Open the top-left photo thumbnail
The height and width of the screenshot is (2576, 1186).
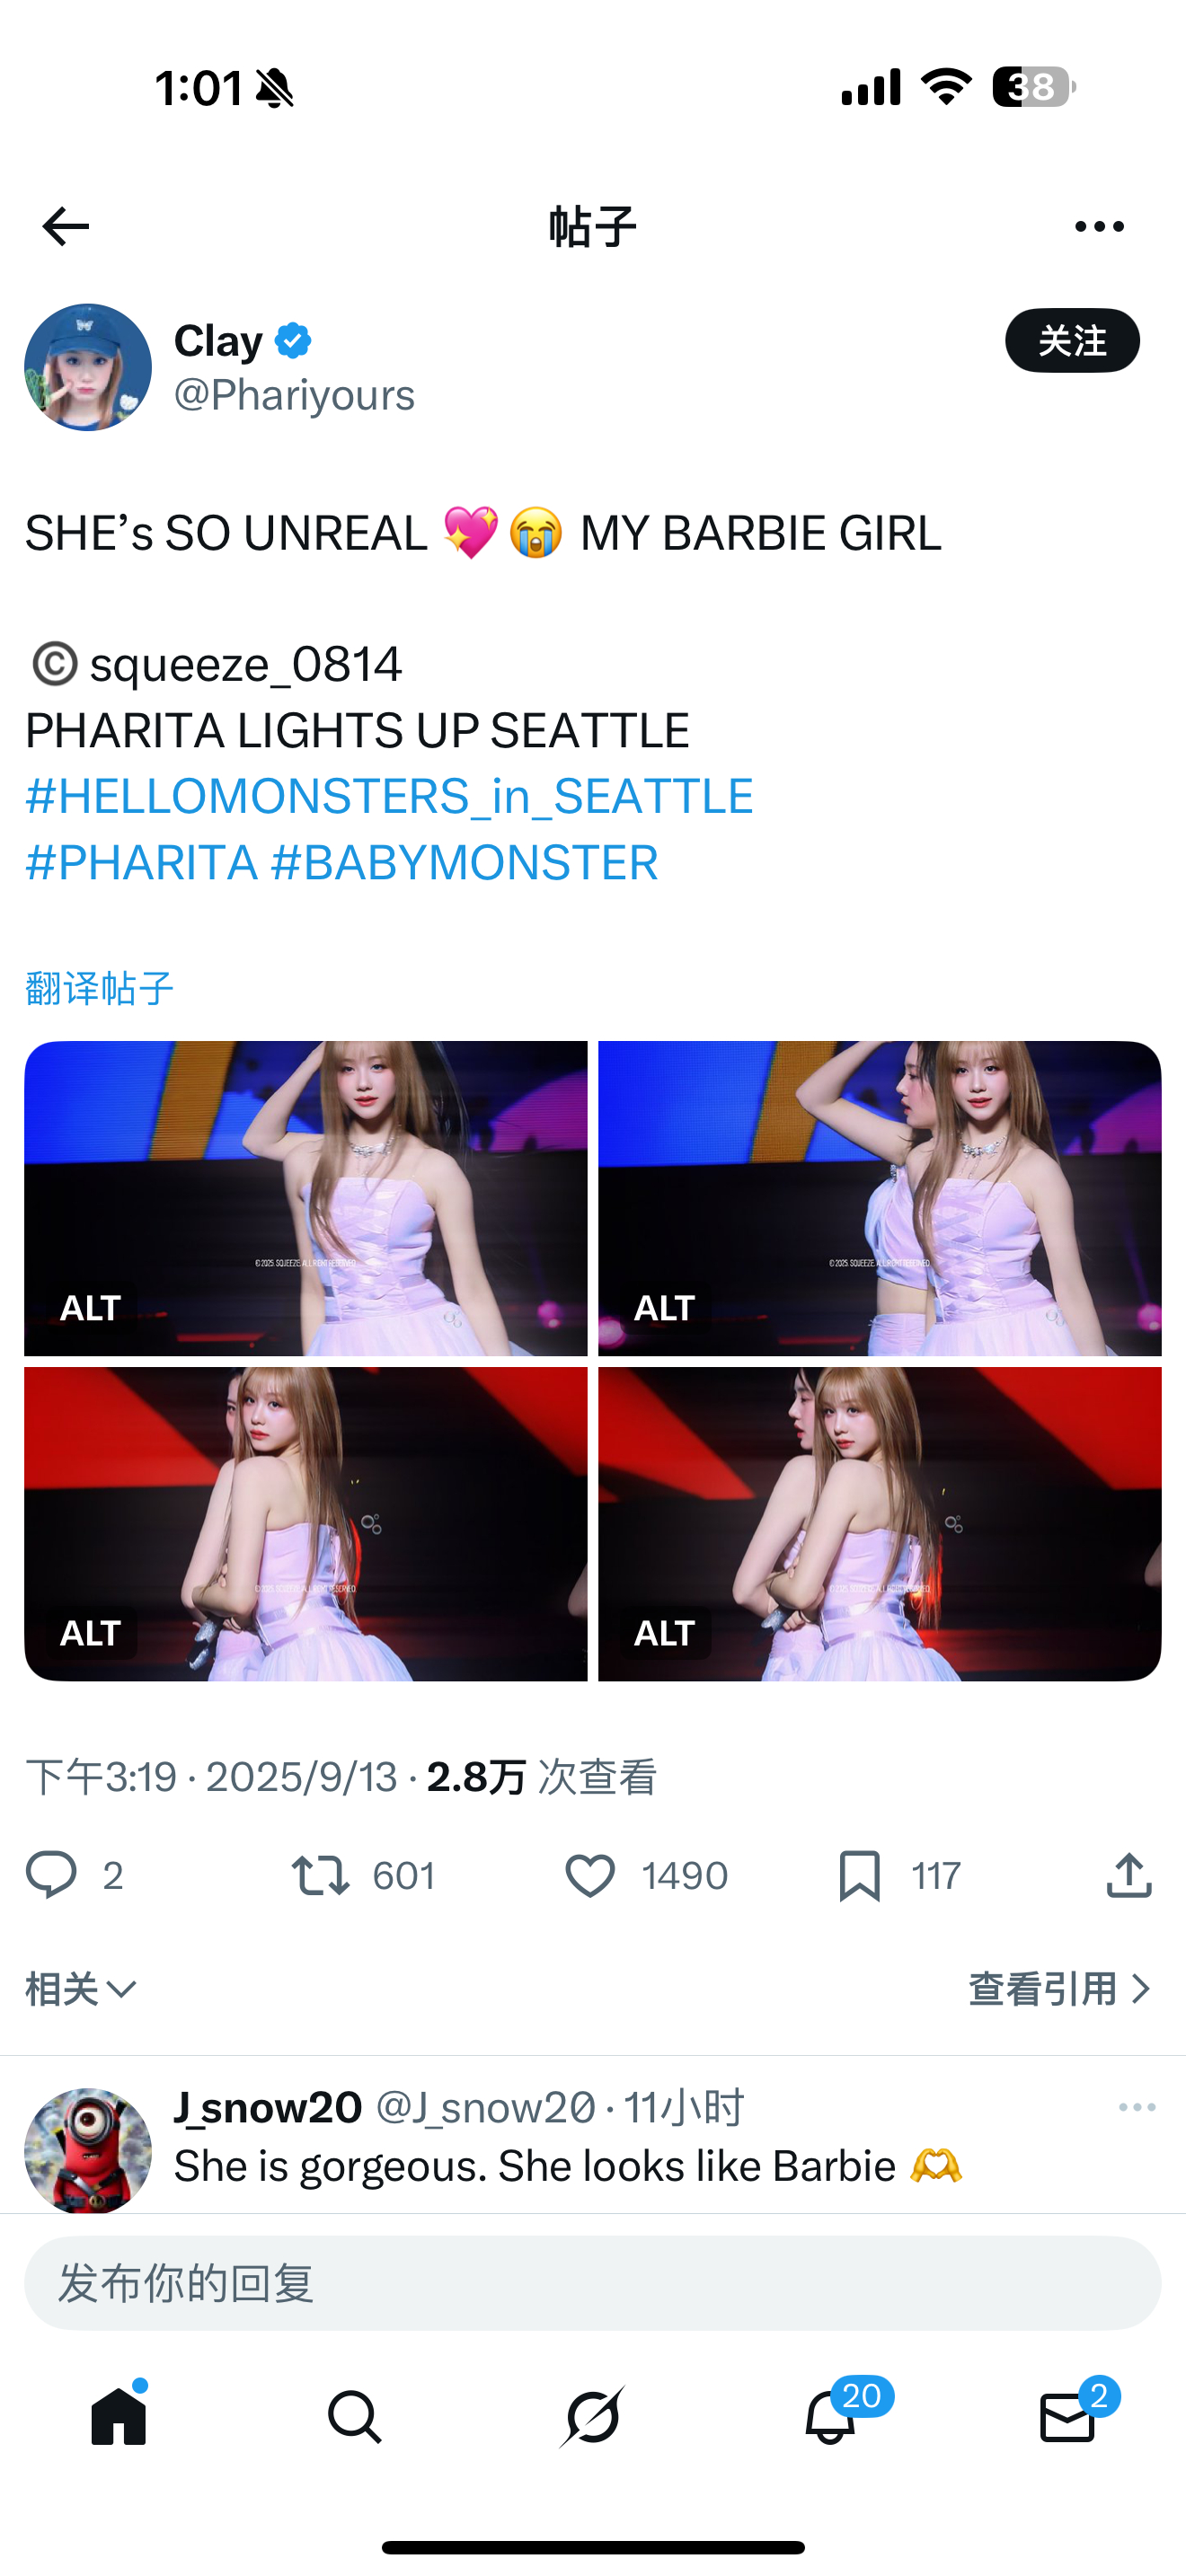(x=306, y=1198)
